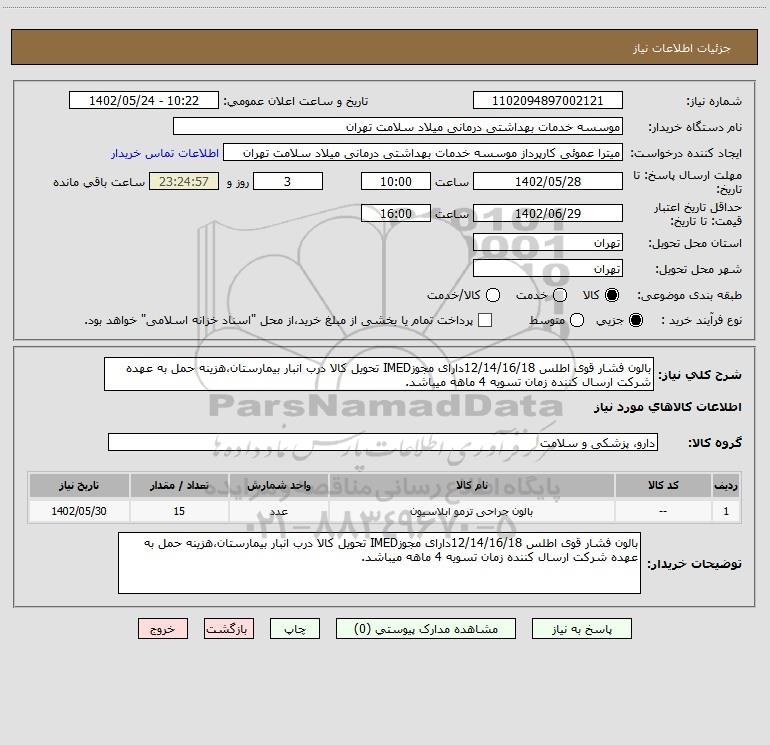Image resolution: width=770 pixels, height=745 pixels.
Task: Click the price validity date 1402/06/29 field
Action: coord(547,213)
